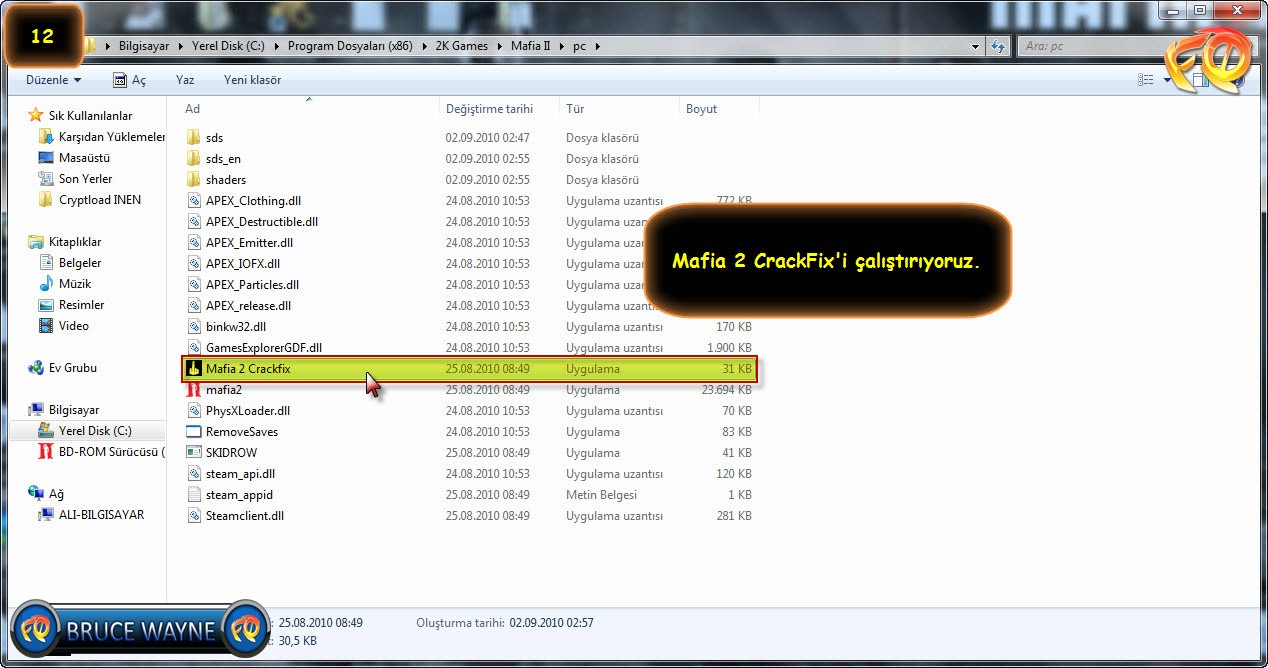Image resolution: width=1268 pixels, height=668 pixels.
Task: Sort by Tür column header
Action: click(620, 109)
